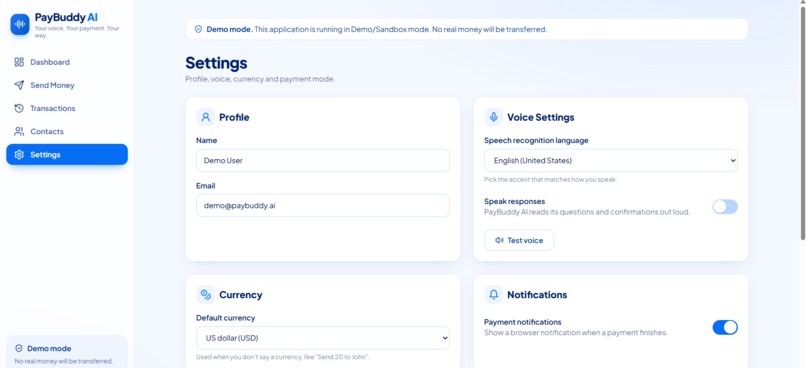Image resolution: width=806 pixels, height=368 pixels.
Task: Click the Dashboard grid icon in sidebar
Action: (19, 62)
